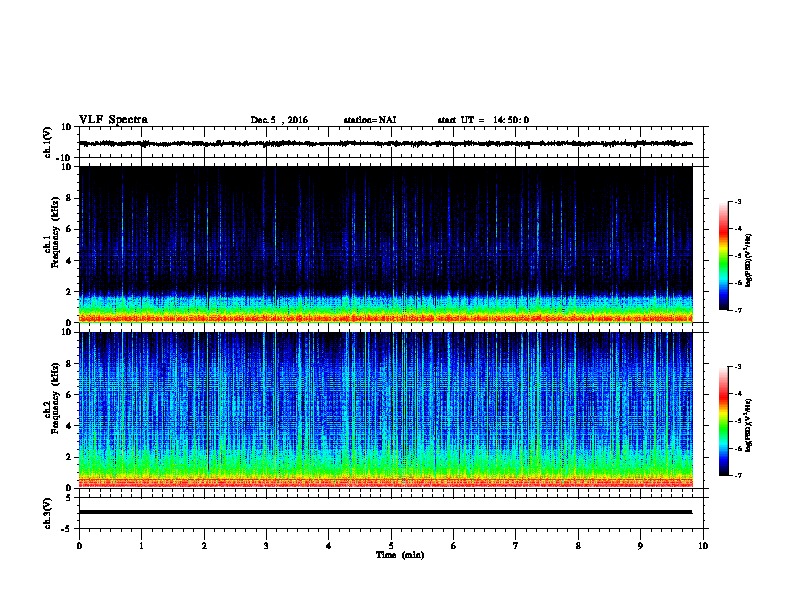Click the ch.2 PSD color scale bar

[x=723, y=421]
